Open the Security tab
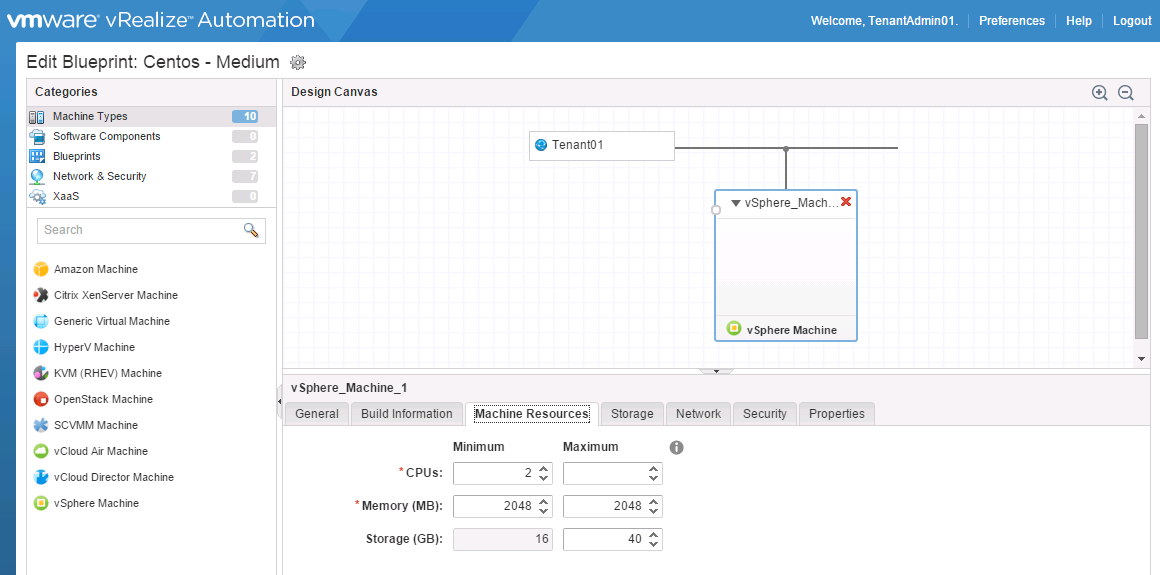Screen dimensions: 1160x575 click(765, 414)
